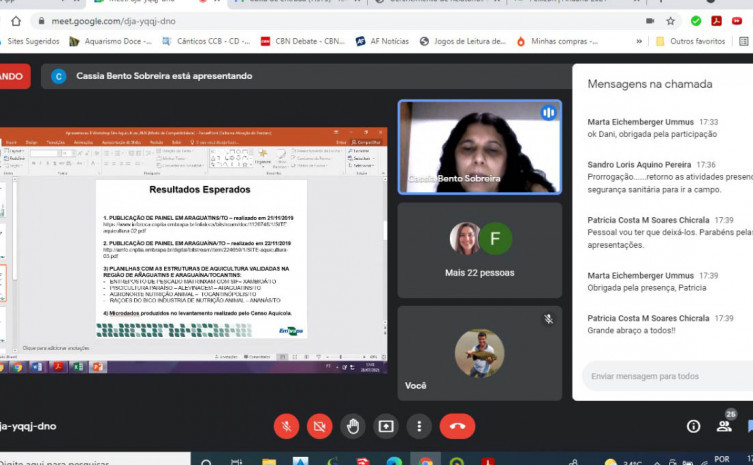This screenshot has height=465, width=753.
Task: Hang up with the red leave call button
Action: click(457, 426)
